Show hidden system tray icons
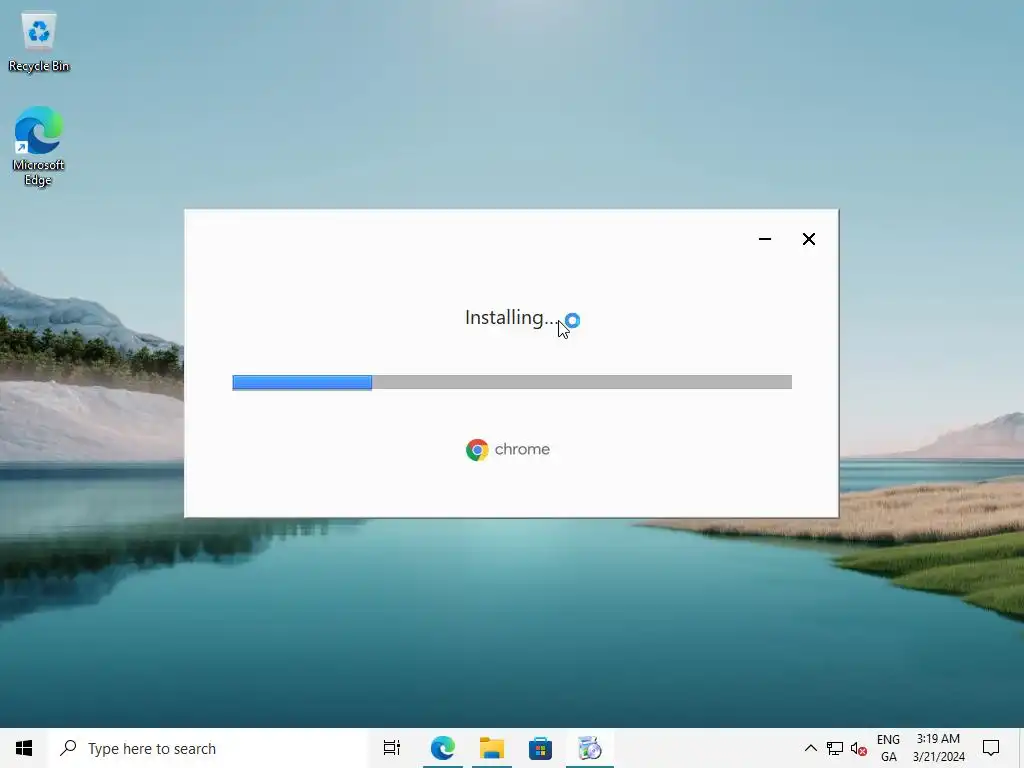The width and height of the screenshot is (1024, 768). click(x=810, y=748)
